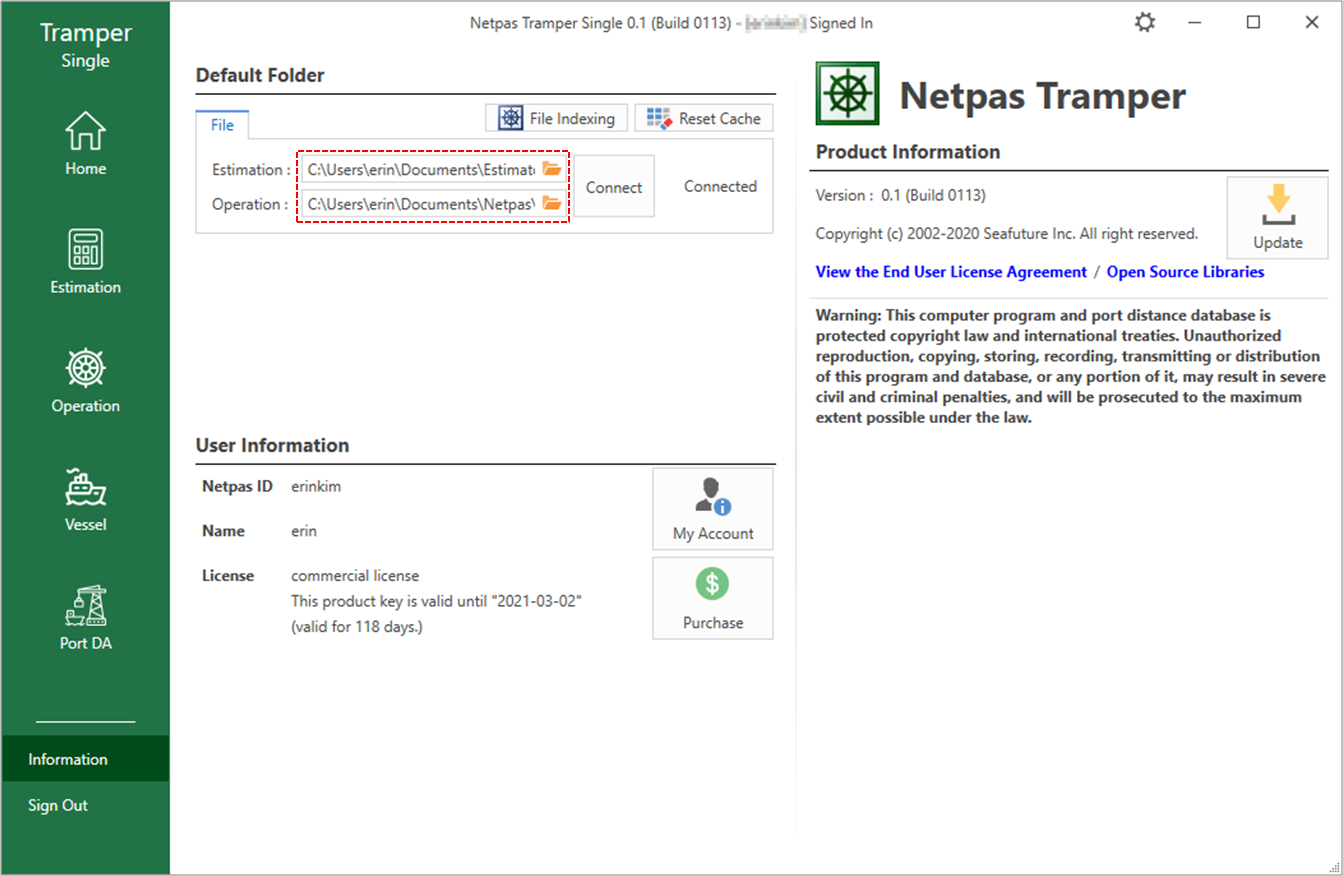Open the Home section in sidebar
1343x876 pixels.
click(85, 144)
